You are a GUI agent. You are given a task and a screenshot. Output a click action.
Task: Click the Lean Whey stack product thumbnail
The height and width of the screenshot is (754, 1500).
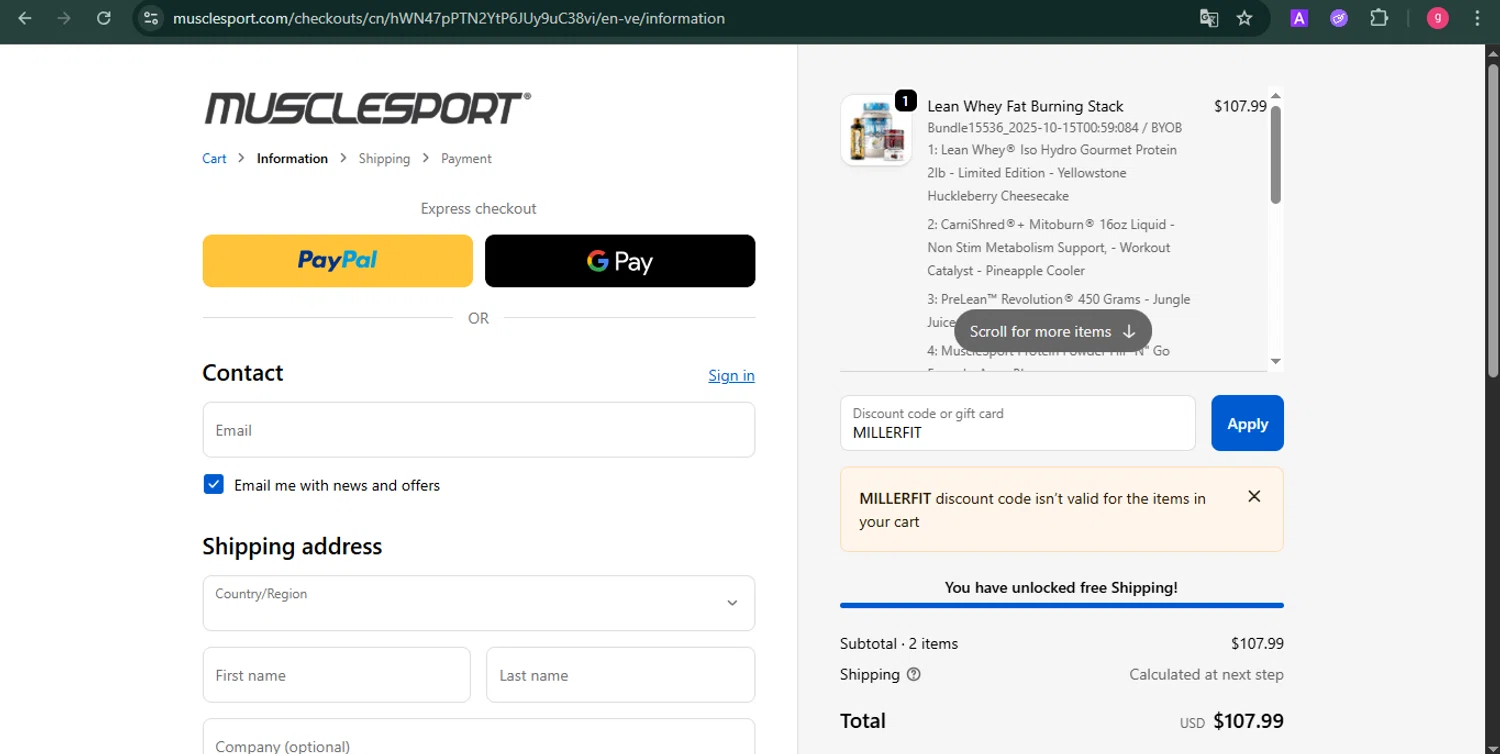pos(876,130)
